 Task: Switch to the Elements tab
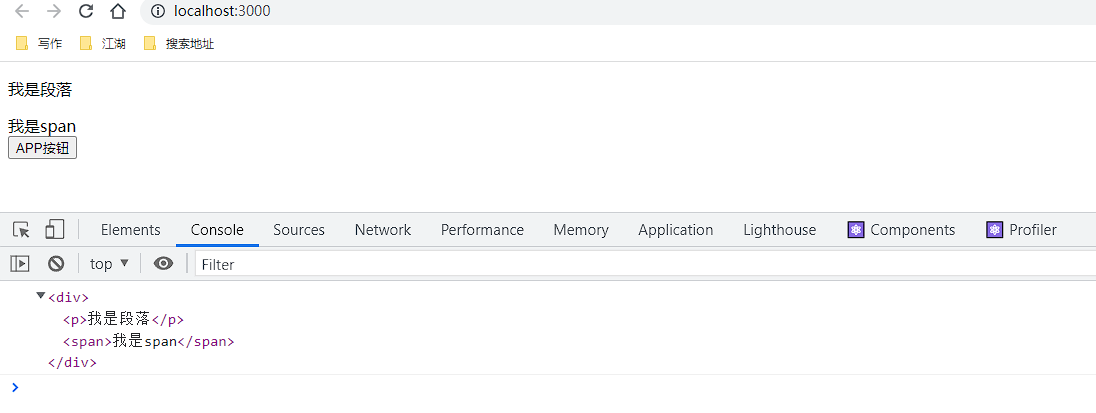point(130,230)
